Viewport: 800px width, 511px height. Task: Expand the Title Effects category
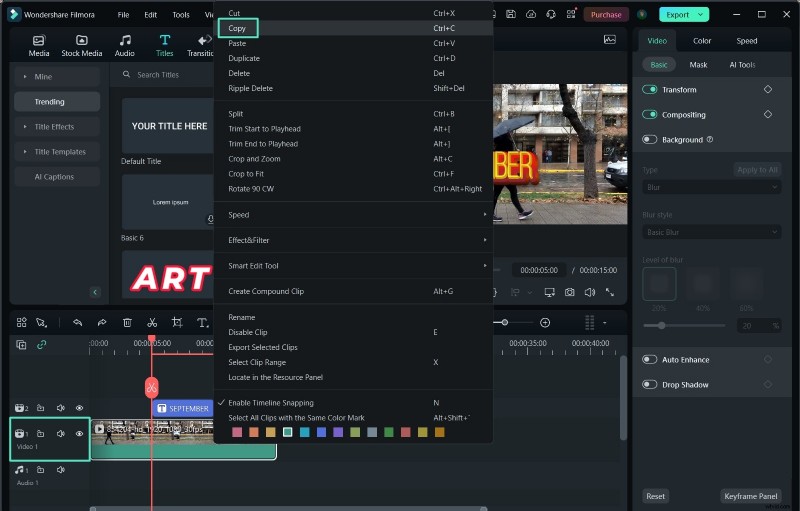(56, 127)
